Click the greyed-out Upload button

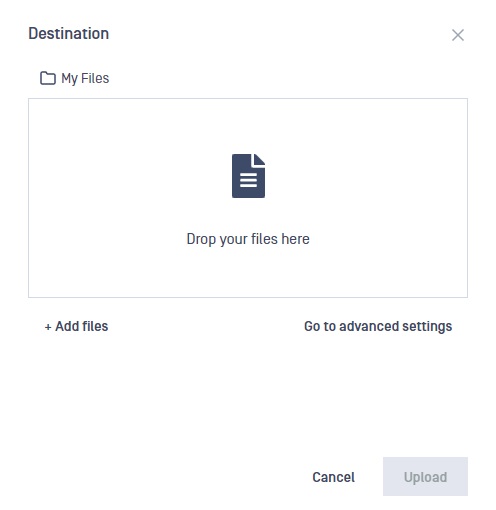click(x=425, y=477)
